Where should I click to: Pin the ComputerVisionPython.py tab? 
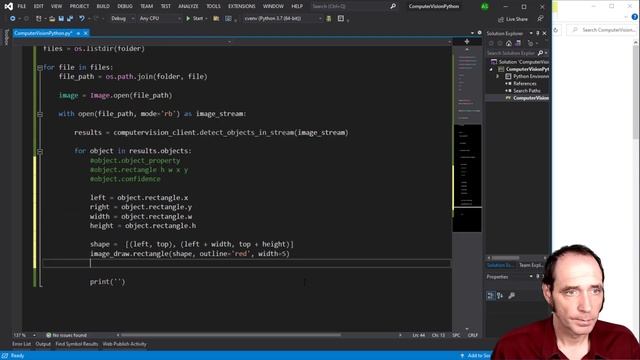(78, 33)
